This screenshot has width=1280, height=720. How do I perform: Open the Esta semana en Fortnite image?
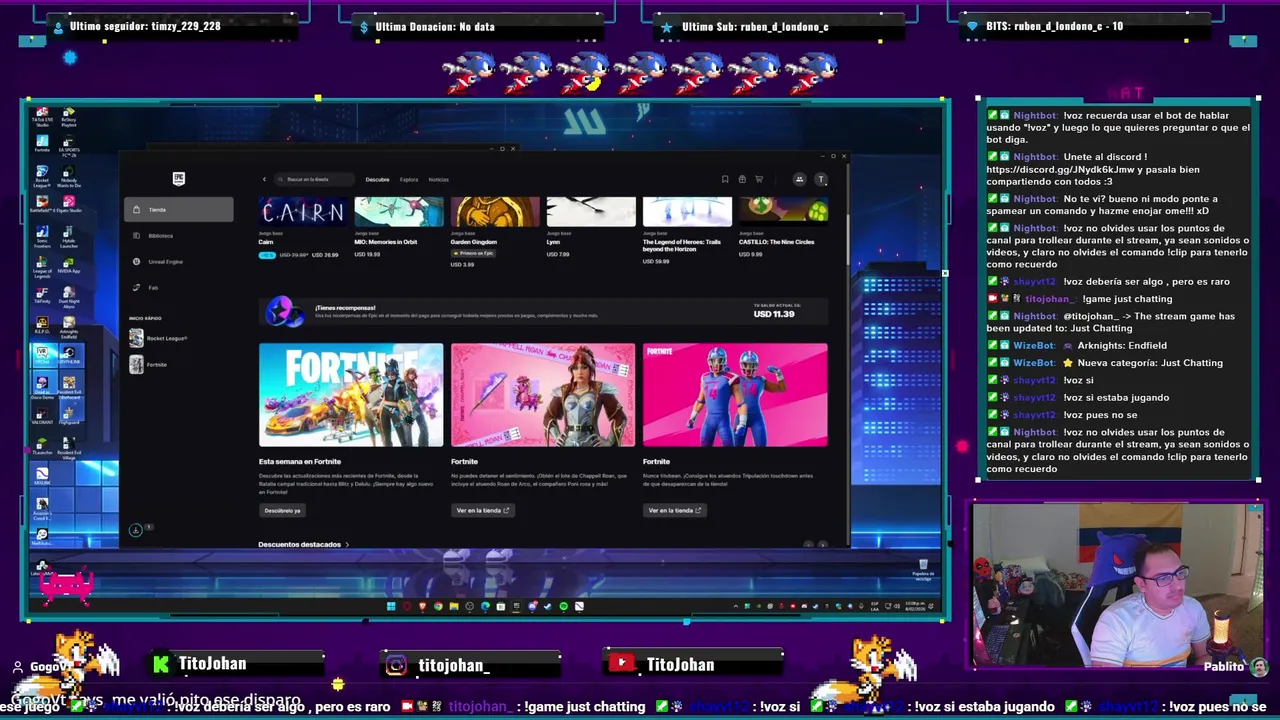(351, 395)
